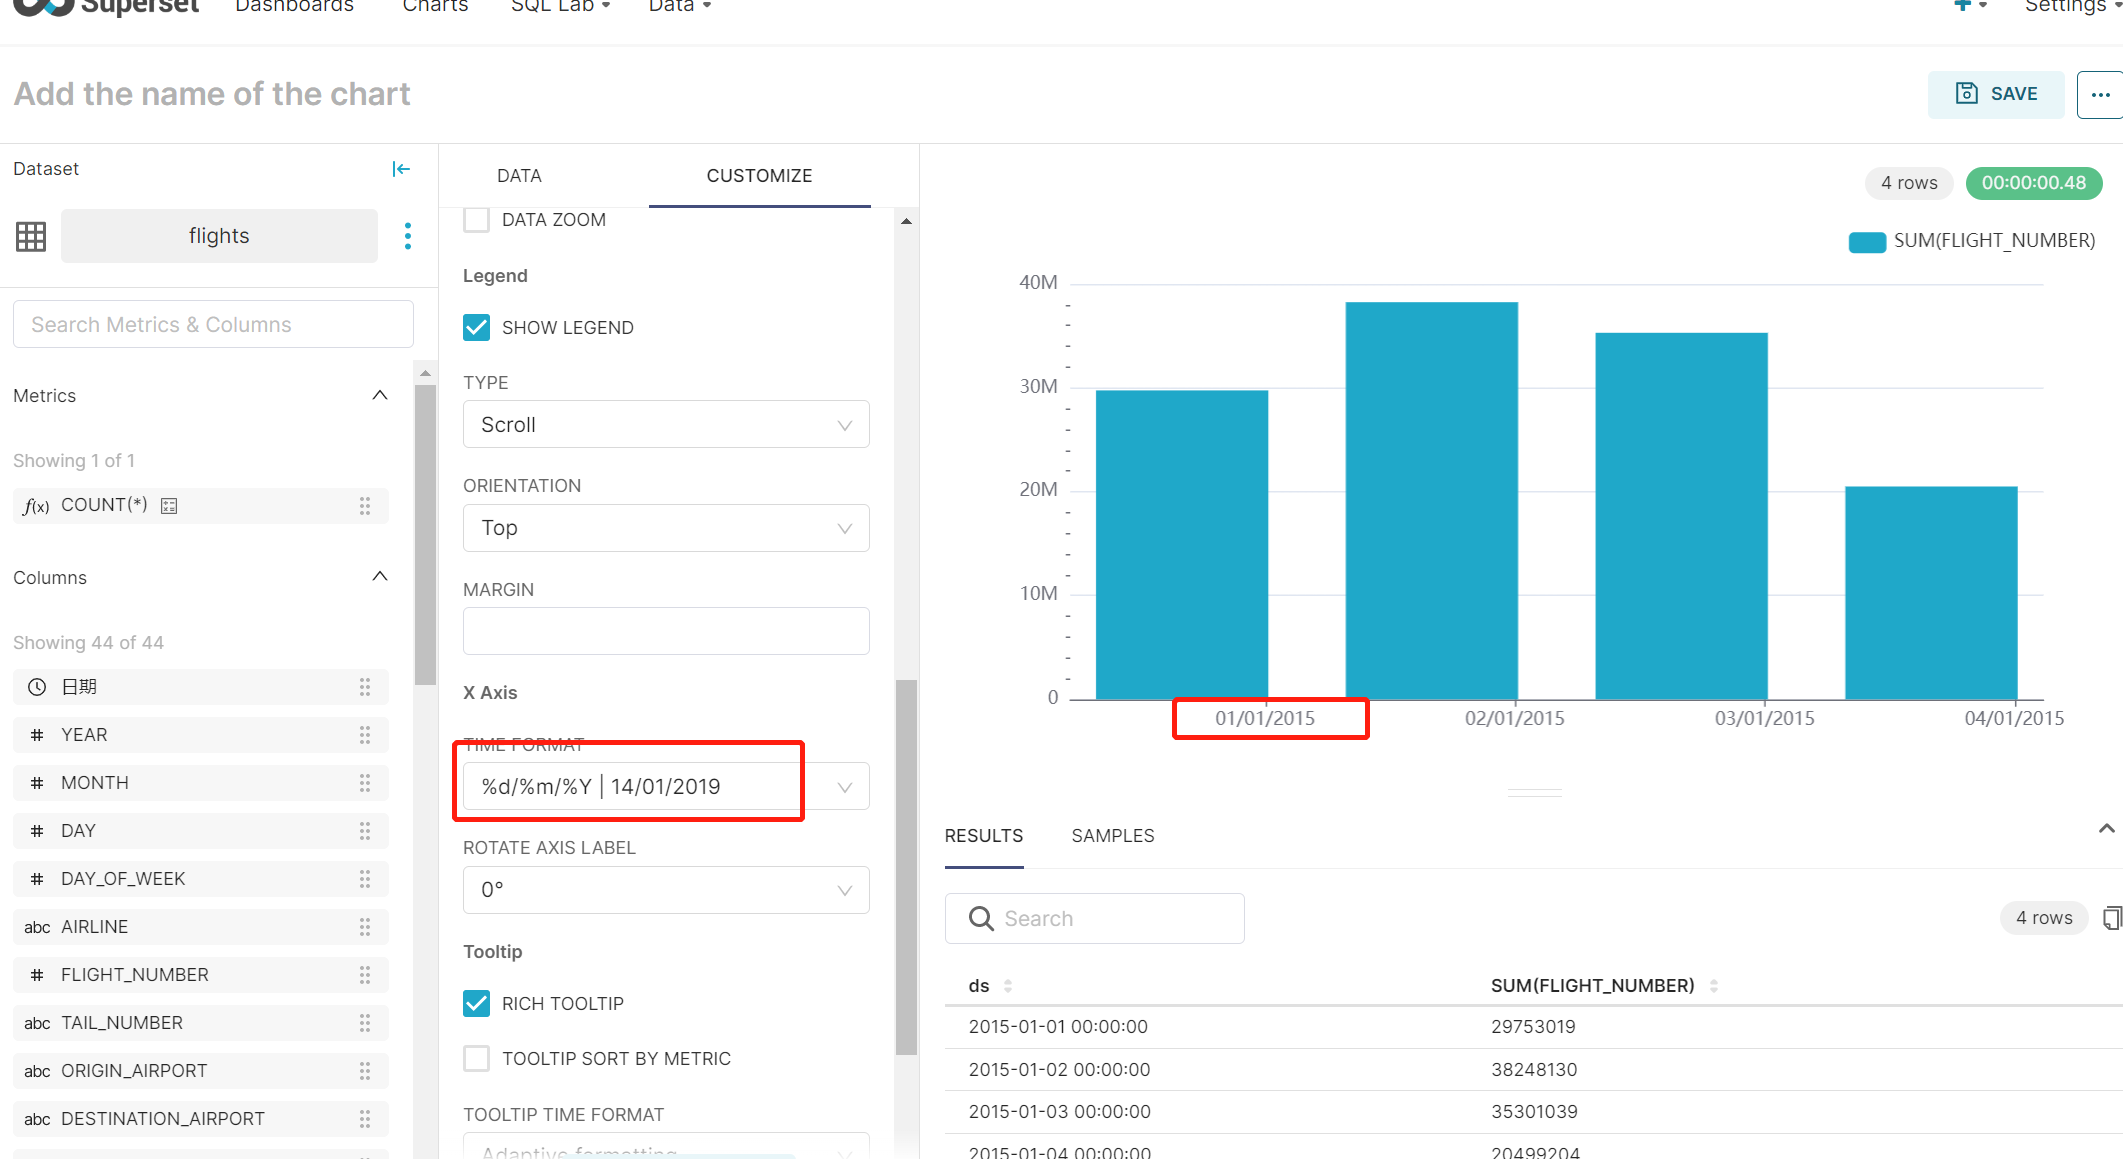Click certified icon next to COUNT(*)
This screenshot has height=1159, width=2123.
(169, 506)
